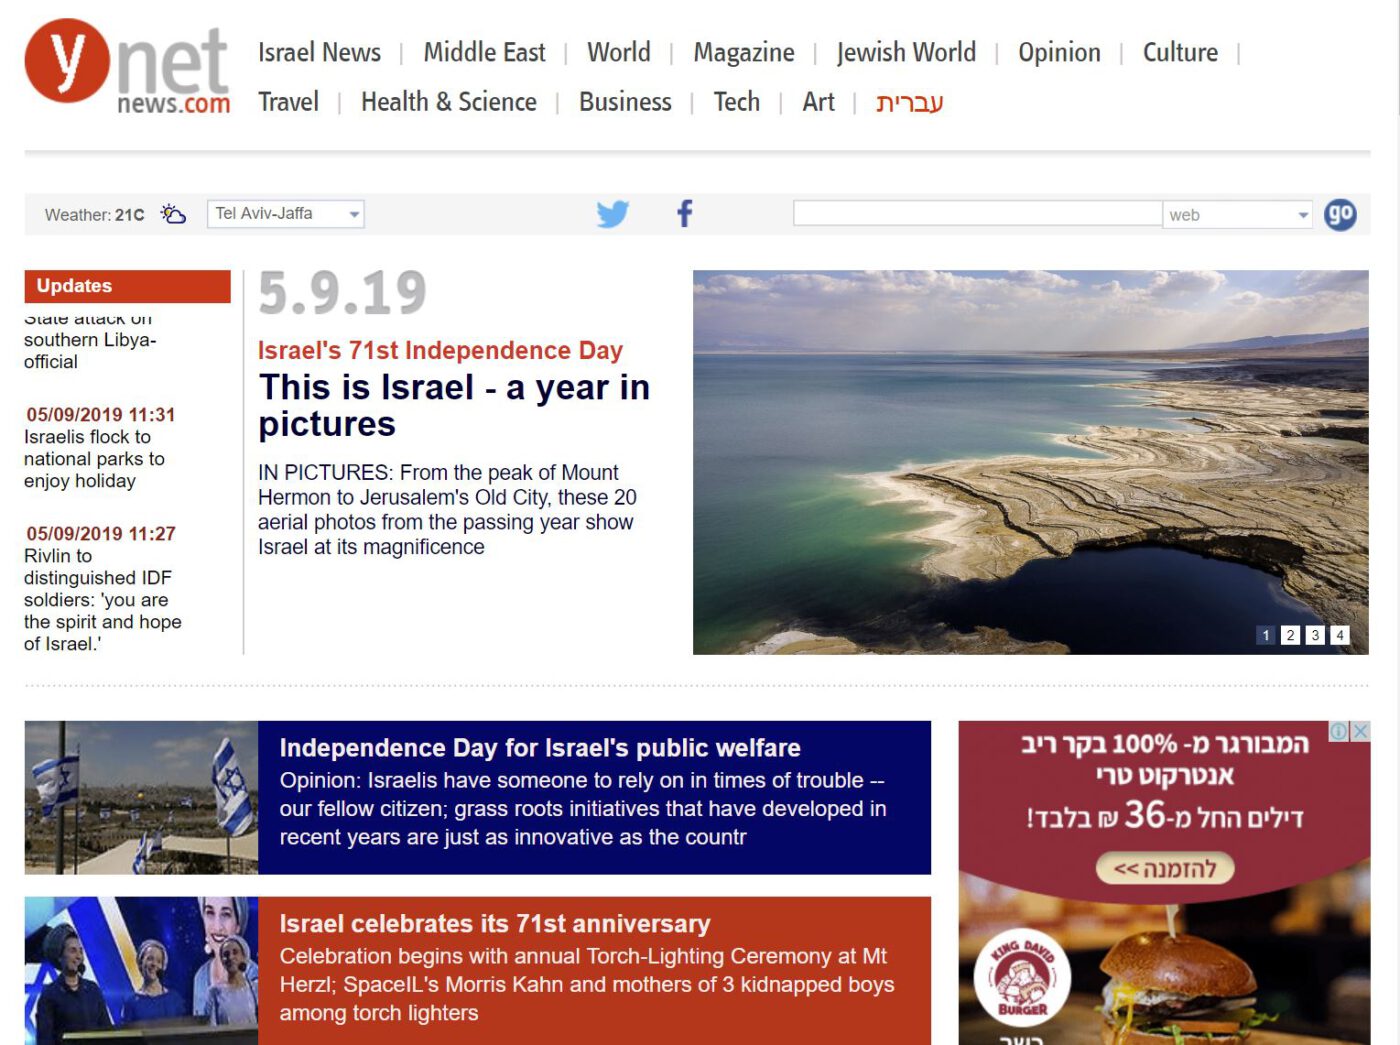Switch slideshow to slide 3
1400x1045 pixels.
coord(1315,635)
